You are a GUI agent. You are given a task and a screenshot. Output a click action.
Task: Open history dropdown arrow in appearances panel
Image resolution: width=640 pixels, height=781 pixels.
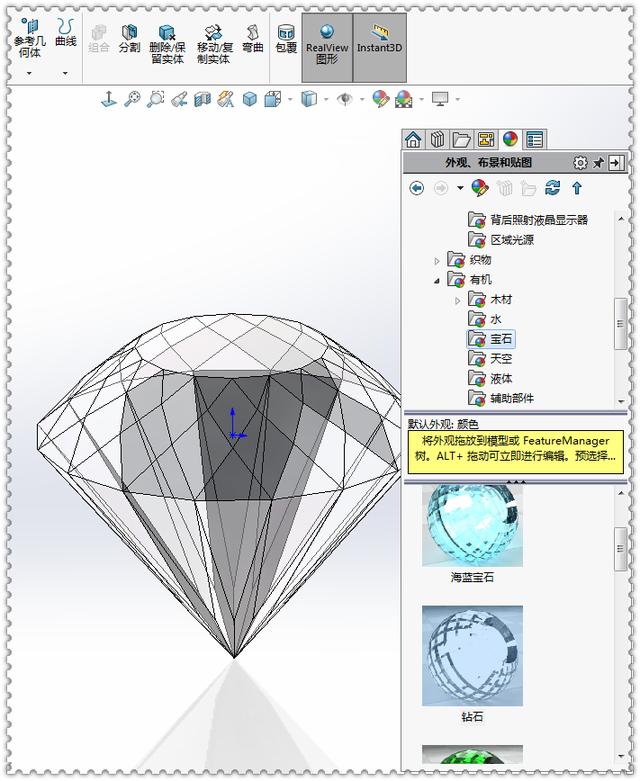point(460,188)
